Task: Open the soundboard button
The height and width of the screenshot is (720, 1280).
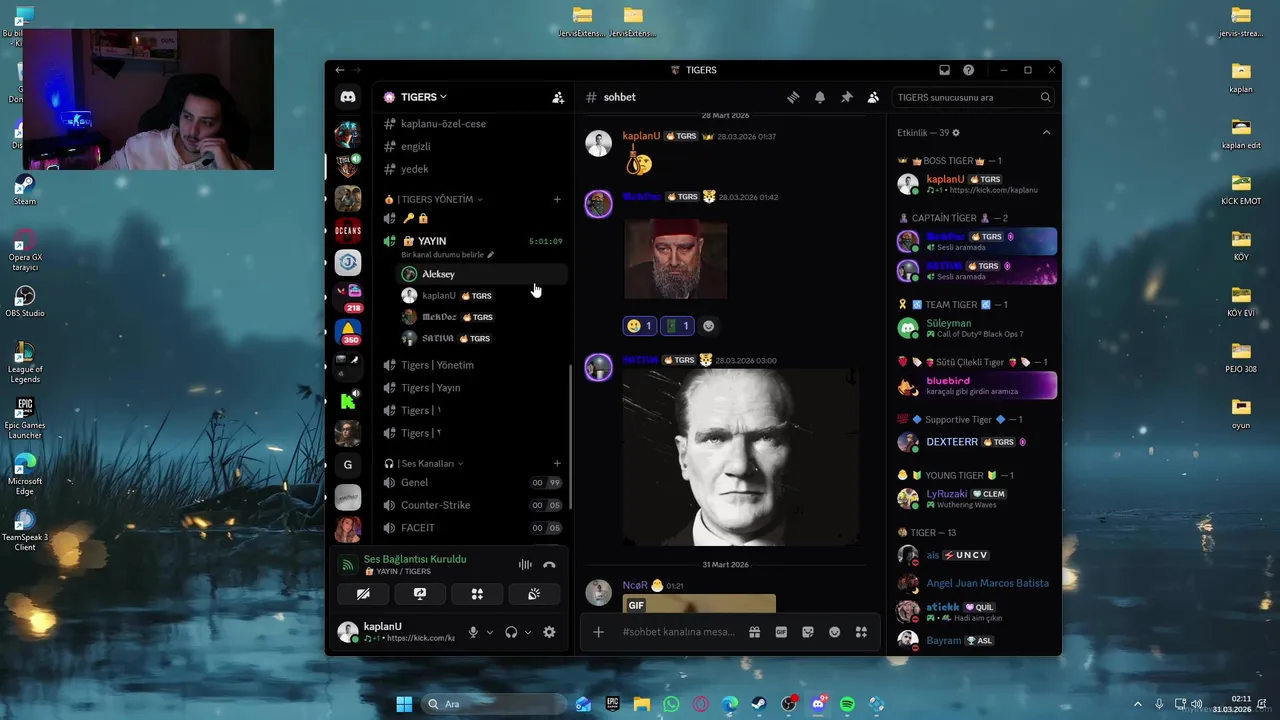Action: pos(534,594)
